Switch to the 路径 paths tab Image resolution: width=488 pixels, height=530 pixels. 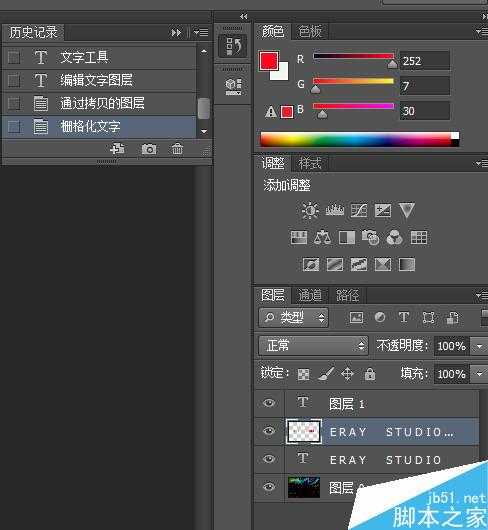point(347,296)
